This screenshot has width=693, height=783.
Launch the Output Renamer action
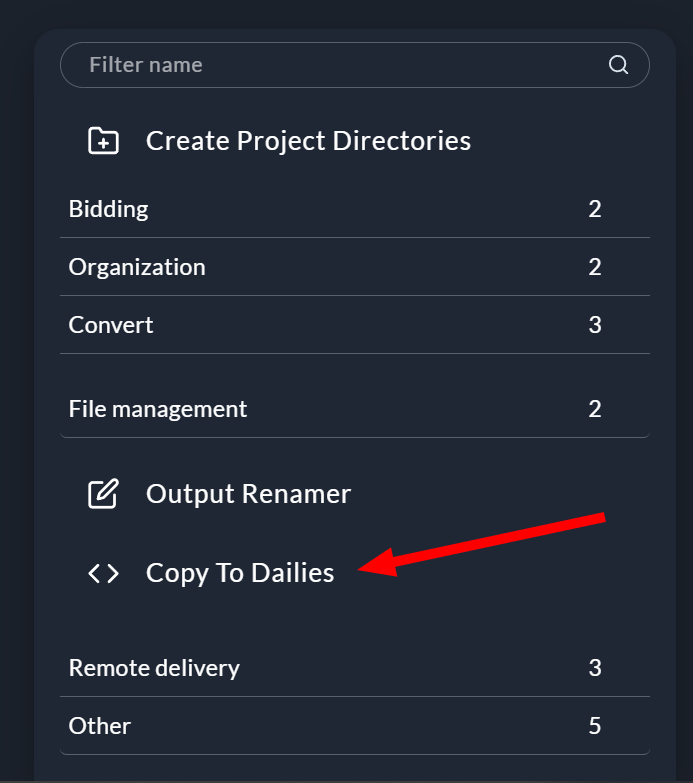(248, 494)
